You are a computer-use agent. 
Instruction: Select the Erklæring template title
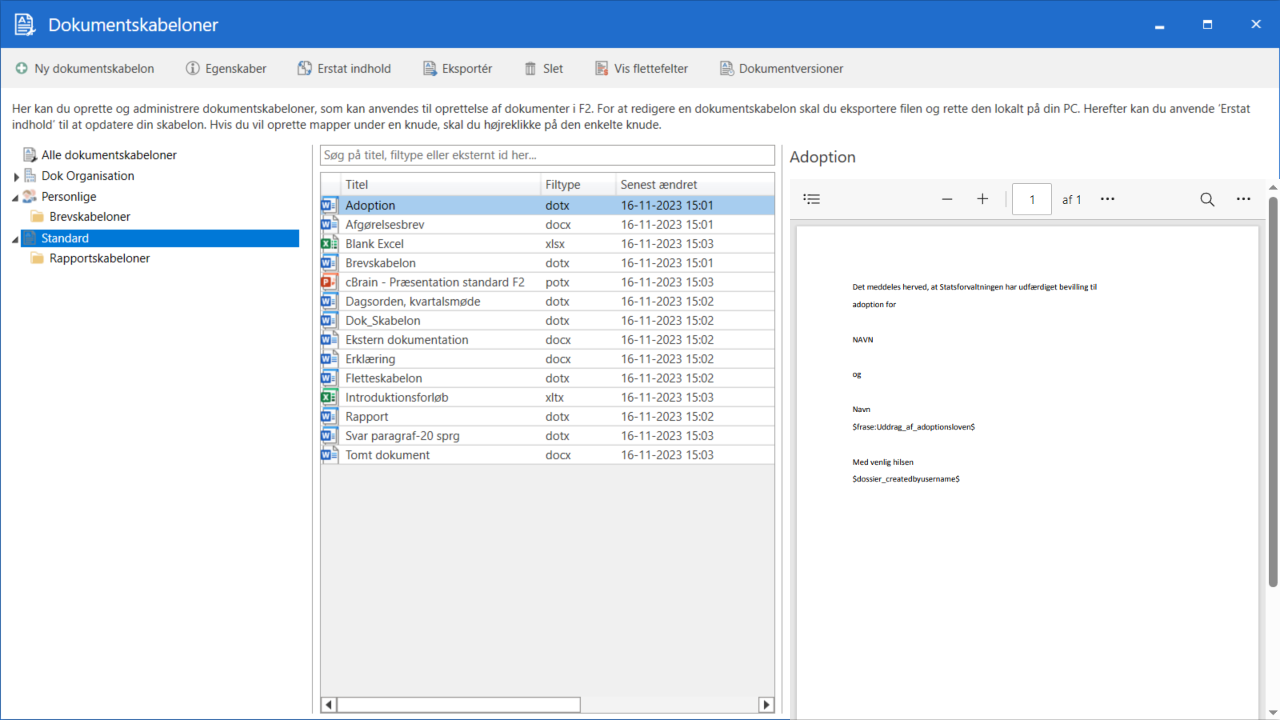(x=370, y=359)
